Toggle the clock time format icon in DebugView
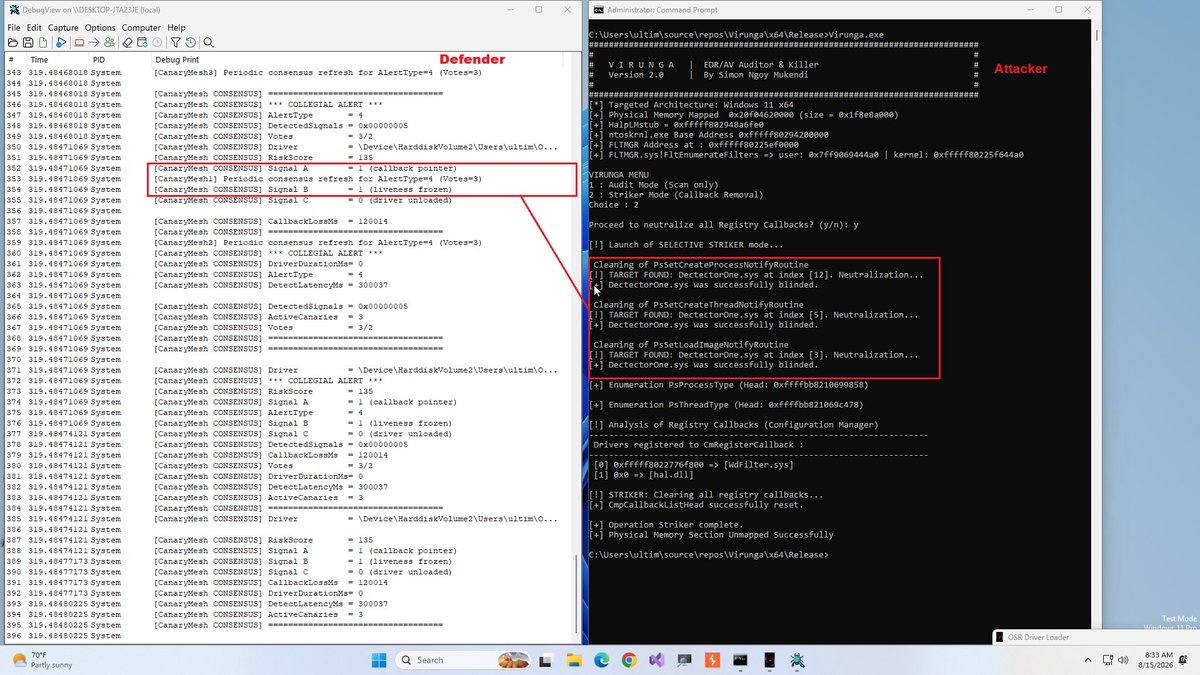The image size is (1200, 675). [157, 43]
